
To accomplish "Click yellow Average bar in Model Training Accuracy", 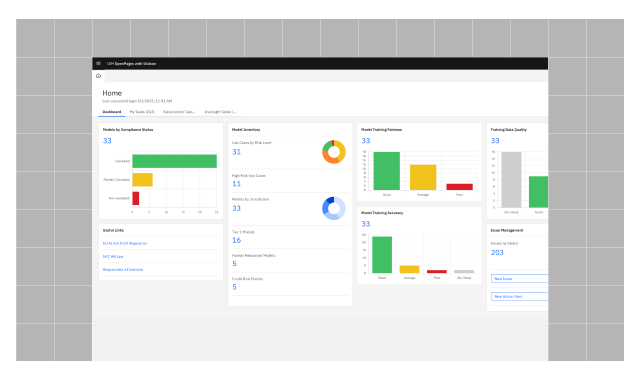I will coord(409,269).
